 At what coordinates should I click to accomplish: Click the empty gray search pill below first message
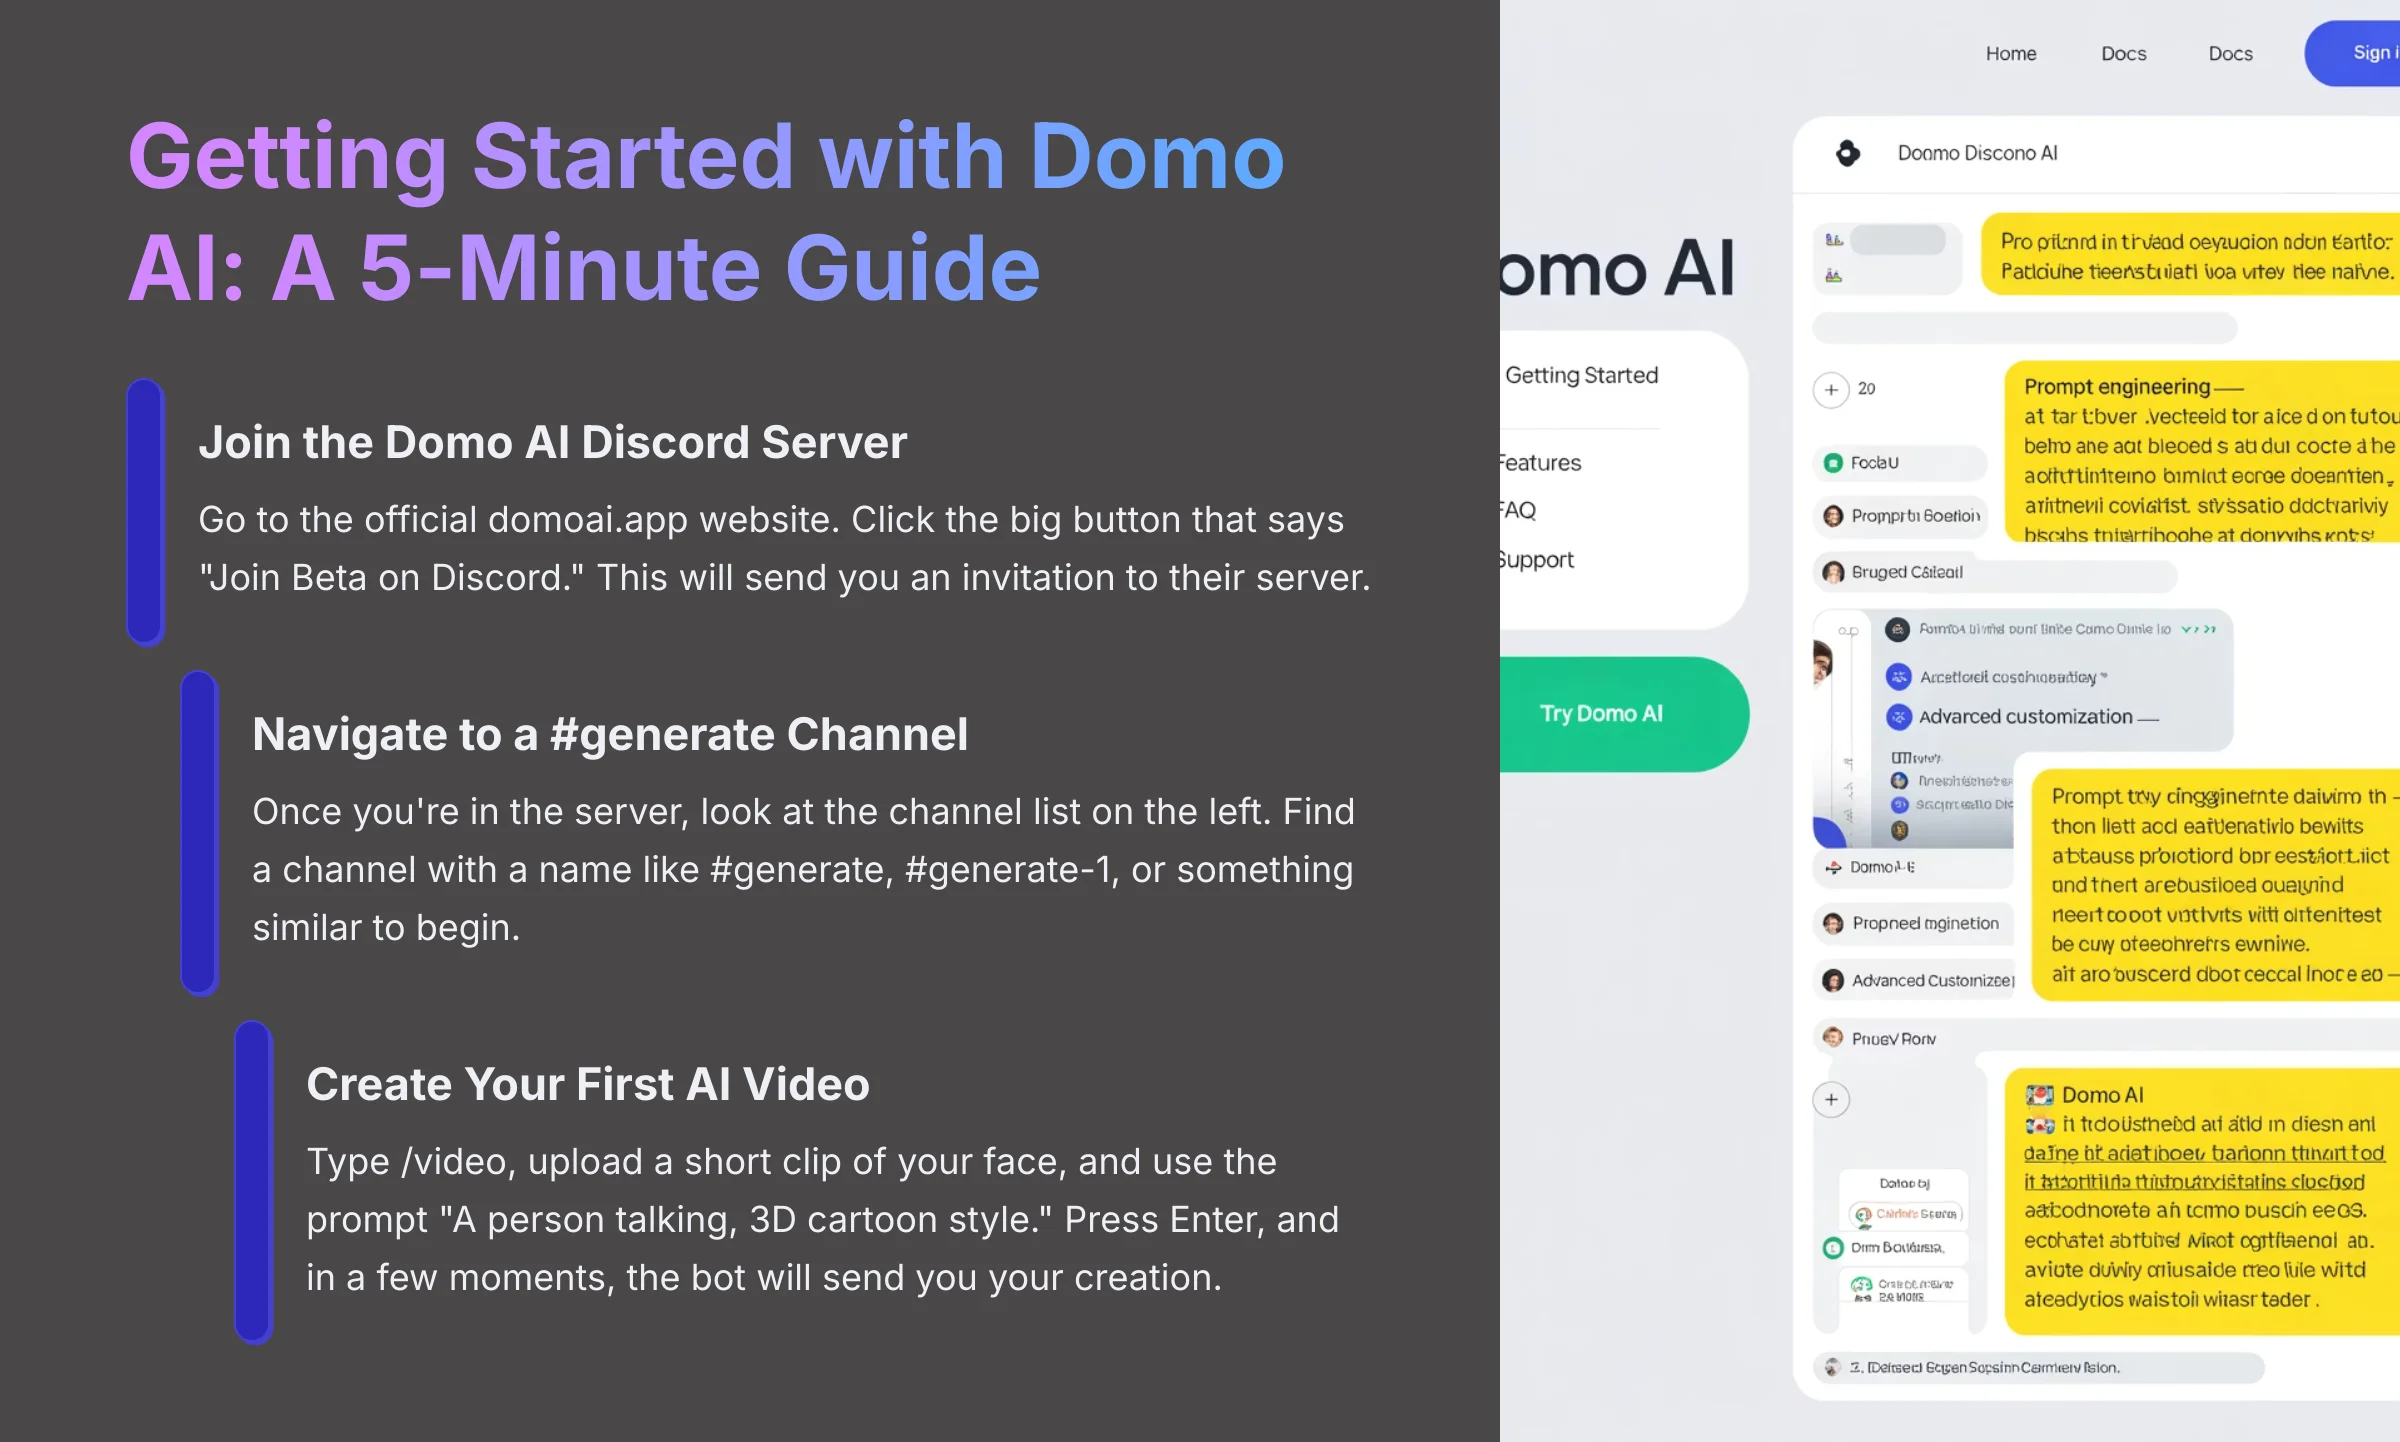2024,327
